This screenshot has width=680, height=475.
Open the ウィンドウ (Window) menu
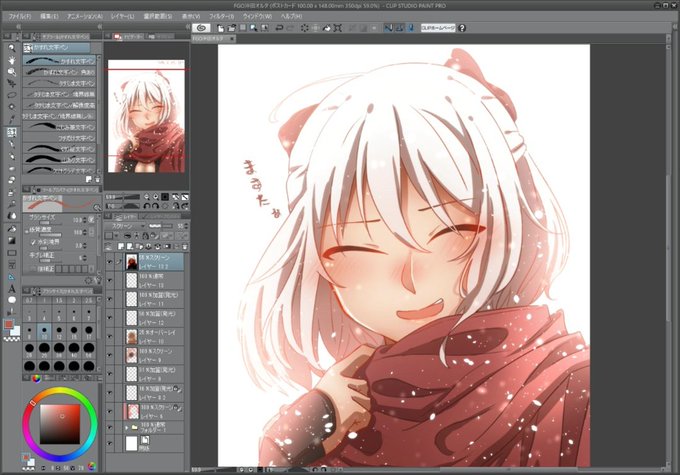257,16
